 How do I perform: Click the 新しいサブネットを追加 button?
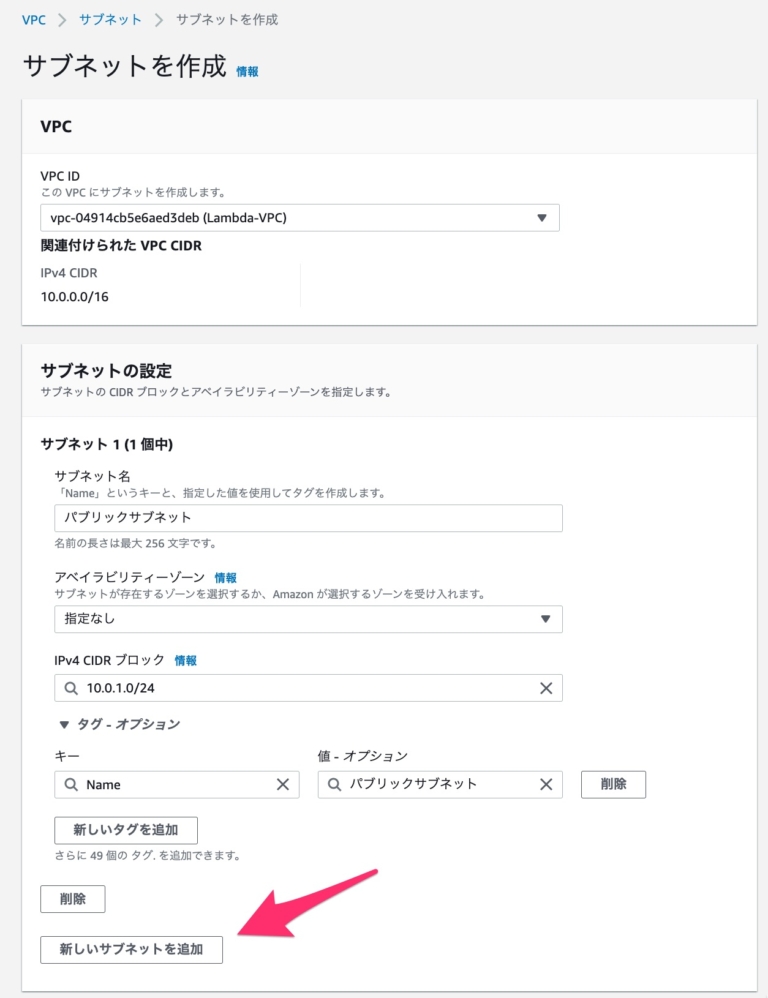tap(131, 950)
